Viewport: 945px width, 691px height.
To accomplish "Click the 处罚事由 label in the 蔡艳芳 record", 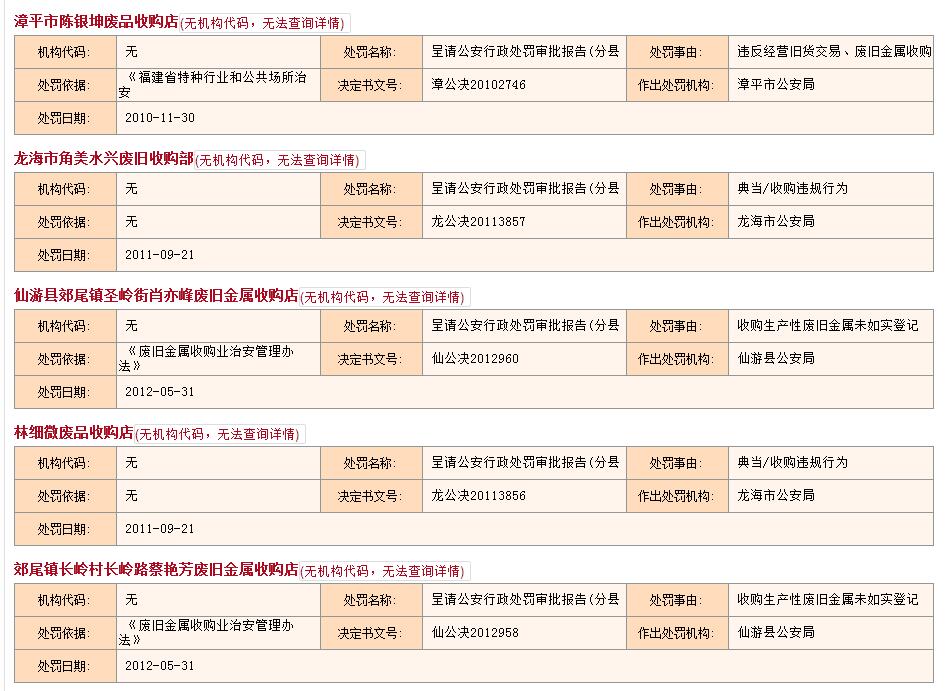I will tap(676, 600).
